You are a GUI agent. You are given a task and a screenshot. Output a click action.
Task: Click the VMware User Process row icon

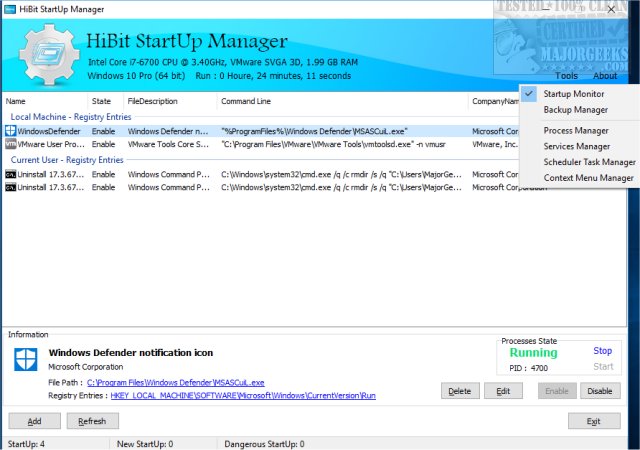pyautogui.click(x=11, y=144)
